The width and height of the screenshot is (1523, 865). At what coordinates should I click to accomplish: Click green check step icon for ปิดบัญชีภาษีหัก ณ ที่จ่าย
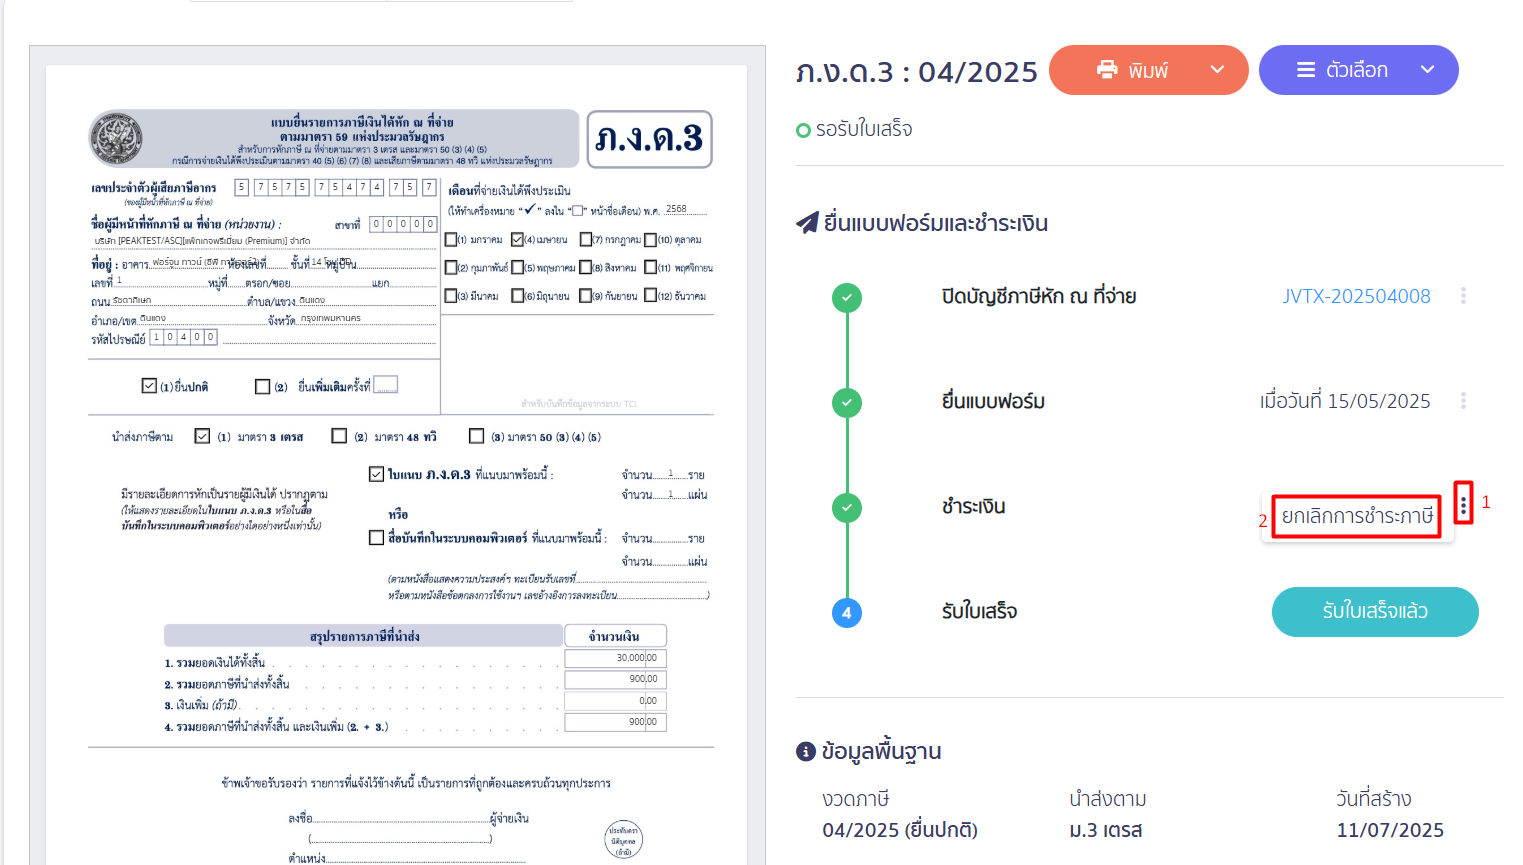pyautogui.click(x=847, y=297)
